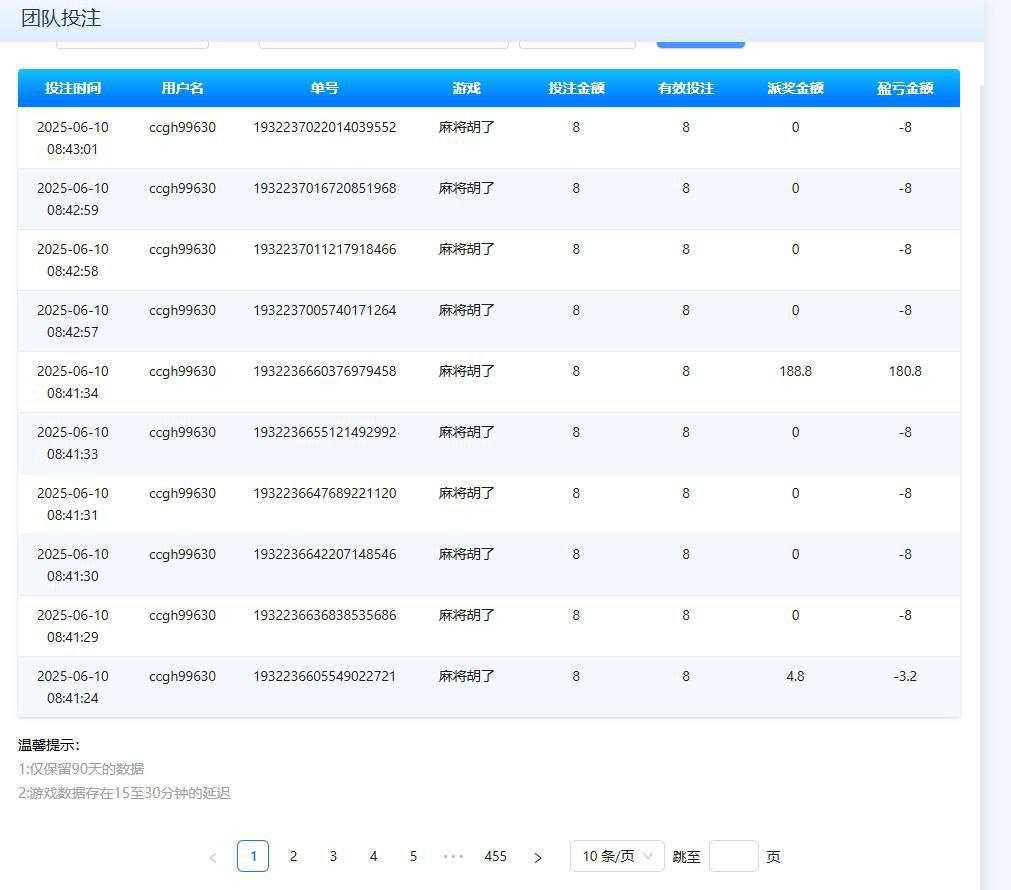Image resolution: width=1011 pixels, height=890 pixels.
Task: Go to page 3
Action: coord(333,856)
